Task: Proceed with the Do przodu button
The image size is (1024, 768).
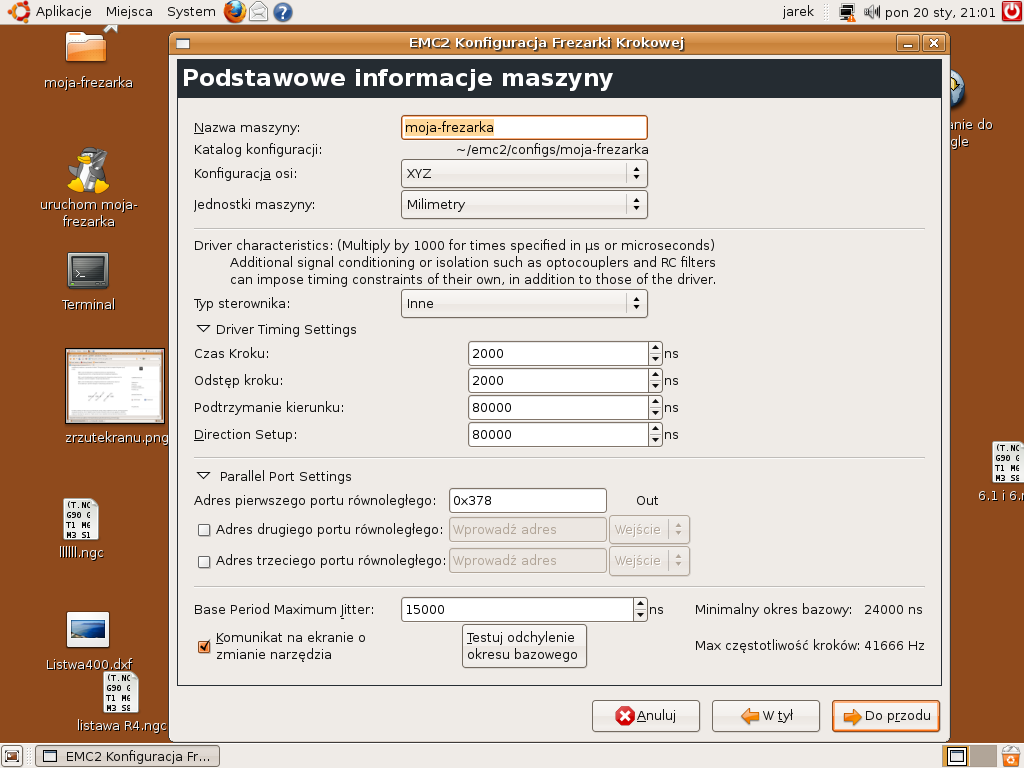Action: click(886, 716)
